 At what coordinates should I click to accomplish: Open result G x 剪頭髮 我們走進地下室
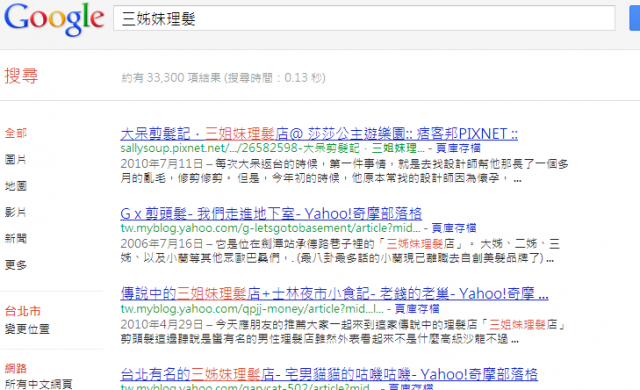[271, 214]
